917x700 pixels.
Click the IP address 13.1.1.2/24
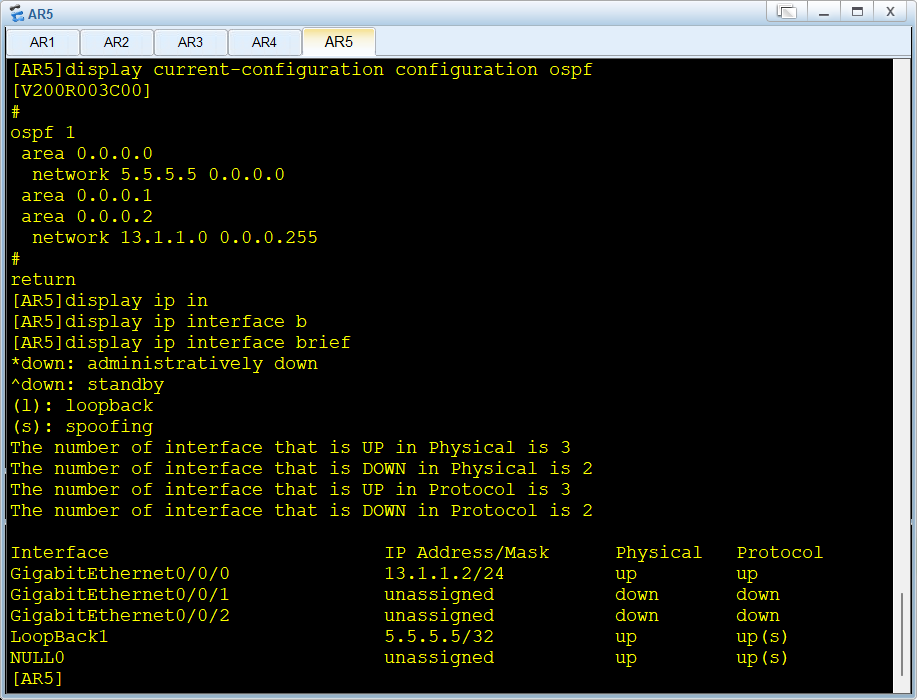444,574
